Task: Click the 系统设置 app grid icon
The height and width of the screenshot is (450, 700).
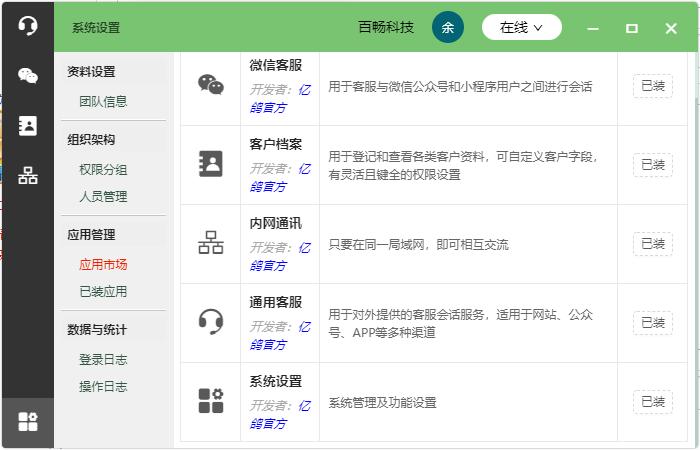Action: [211, 400]
